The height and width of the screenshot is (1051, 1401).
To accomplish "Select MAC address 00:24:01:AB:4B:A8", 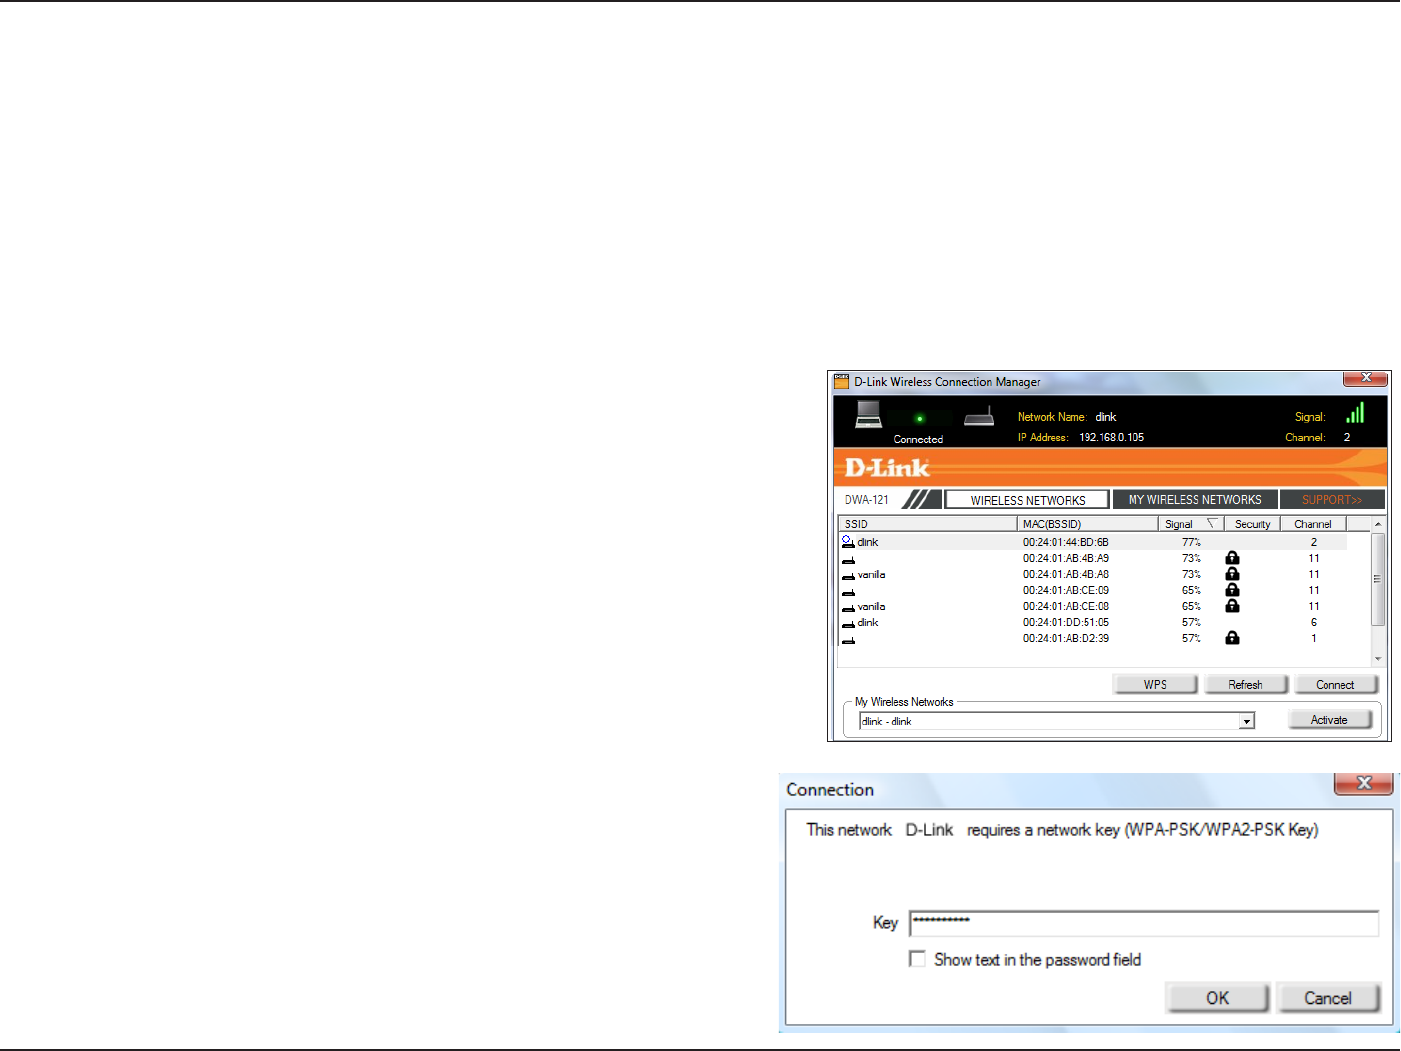I will click(x=1065, y=574).
